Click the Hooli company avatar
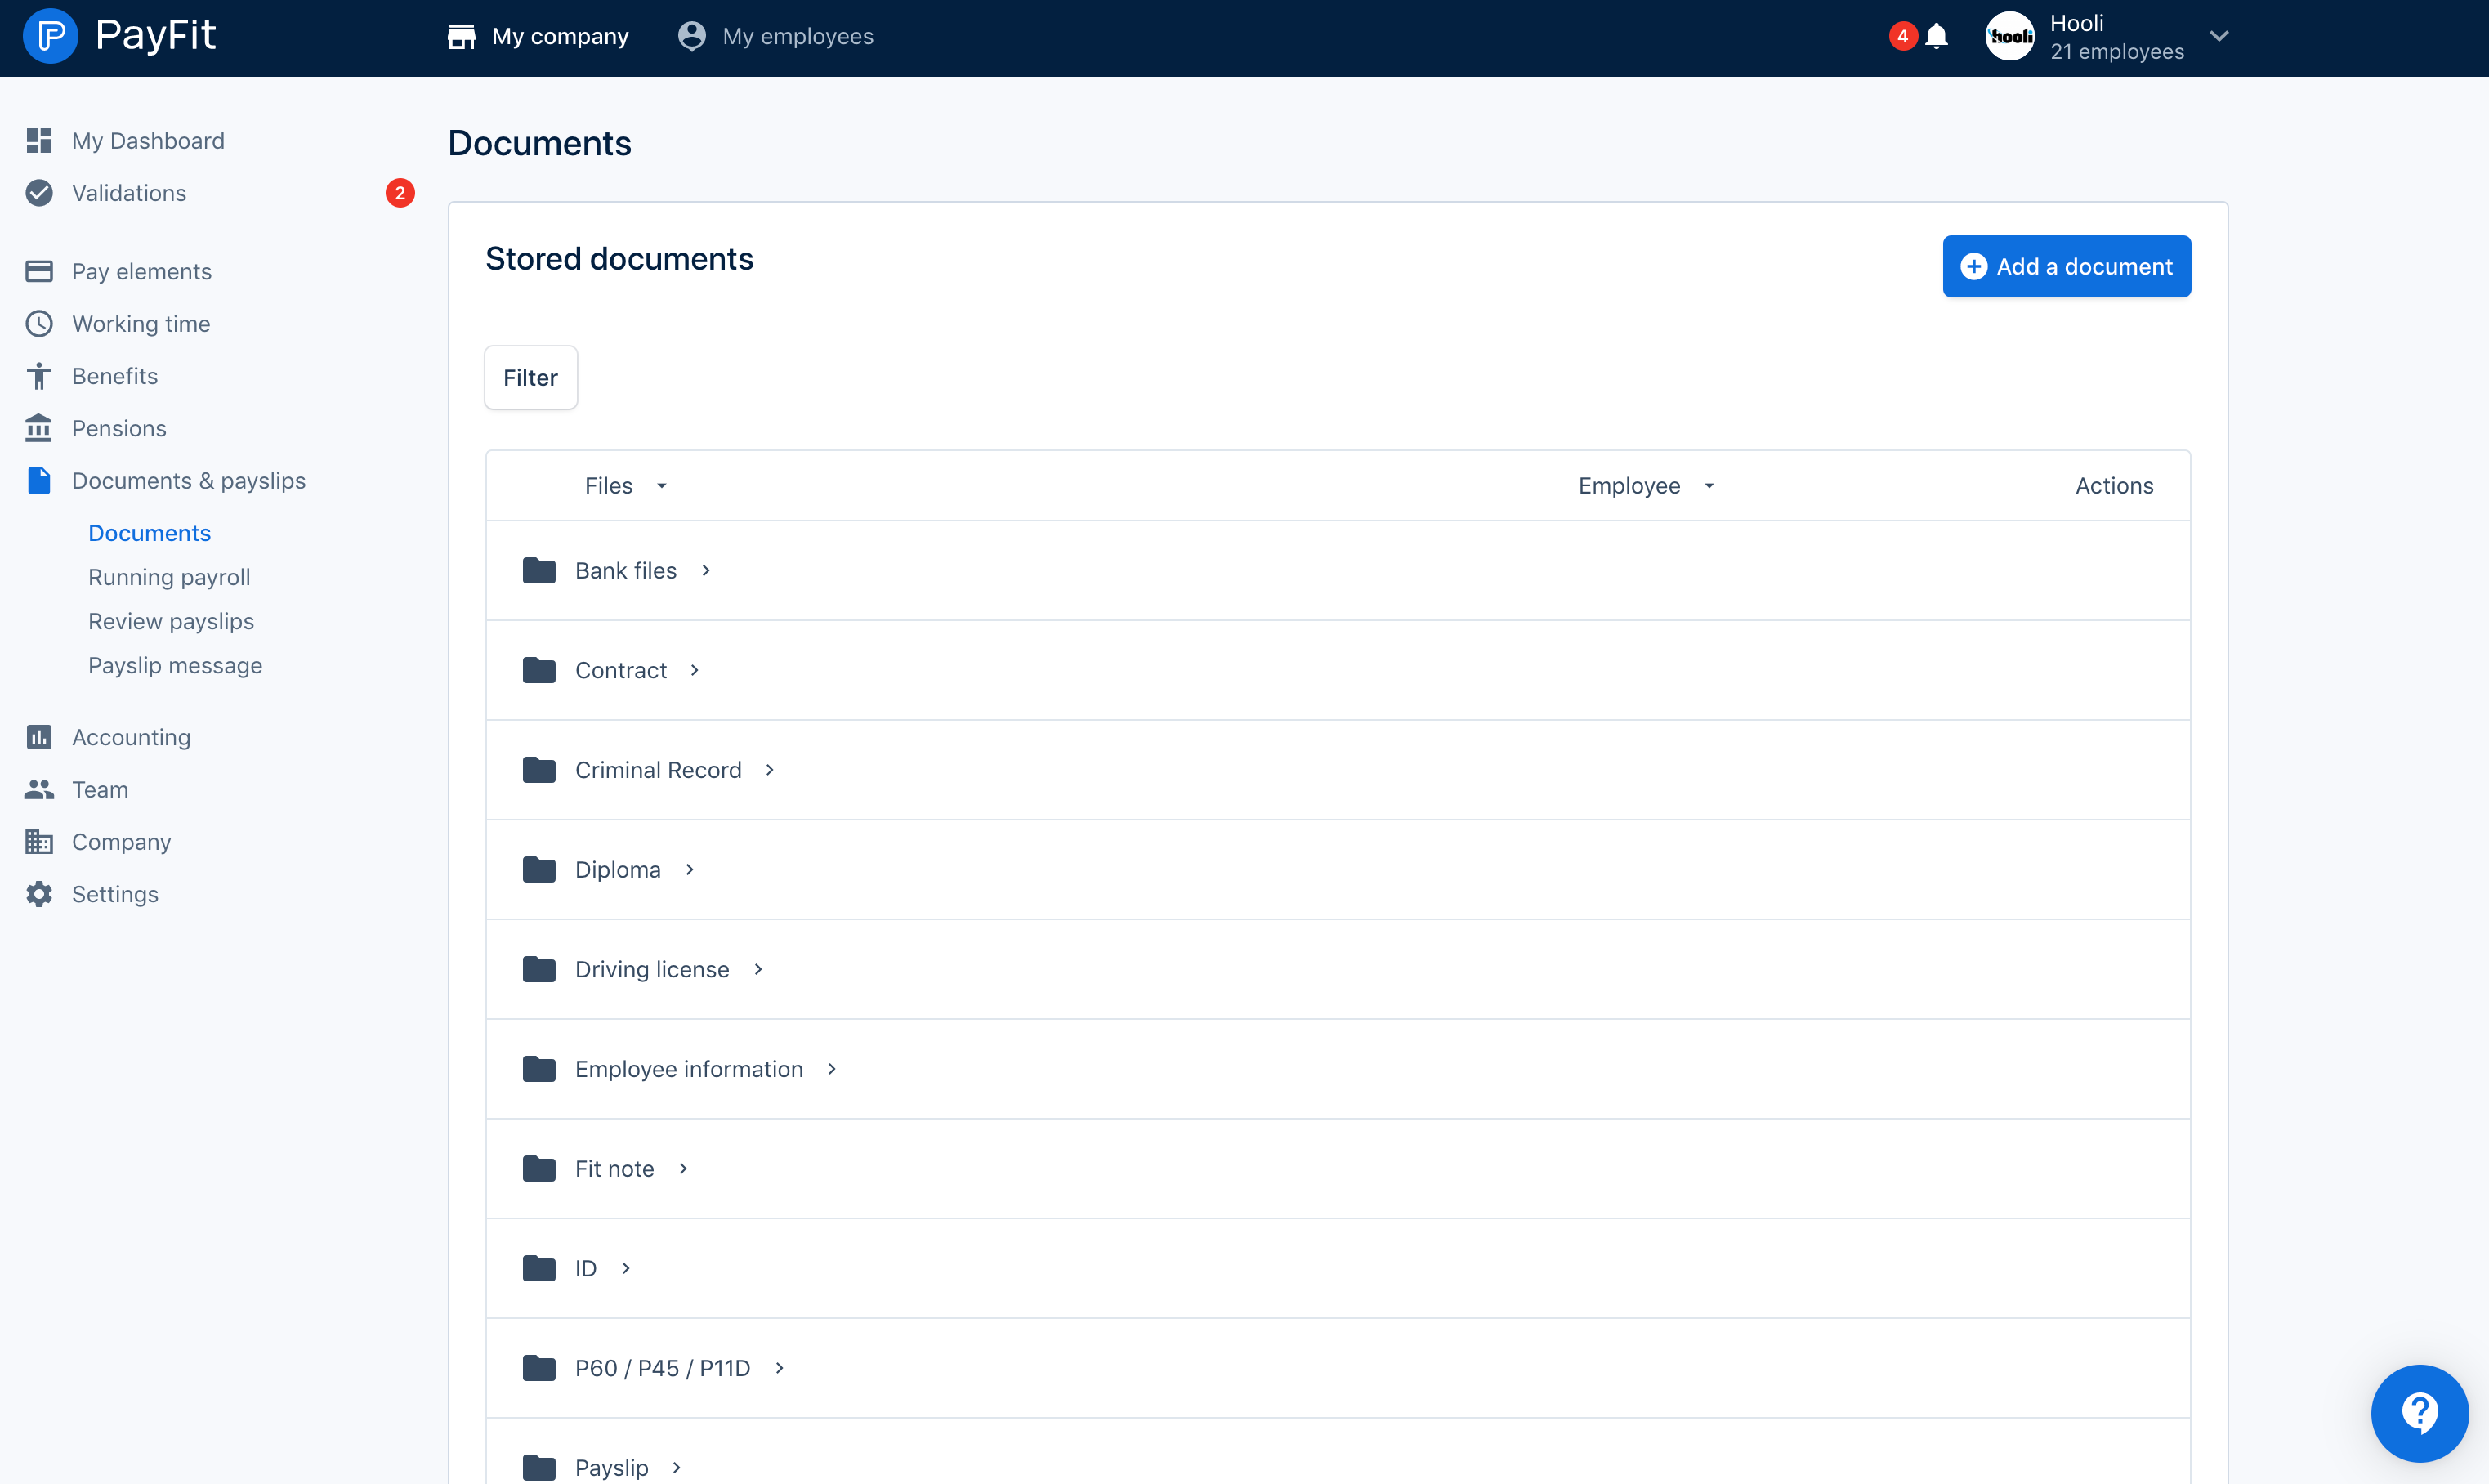This screenshot has height=1484, width=2489. [x=2009, y=37]
